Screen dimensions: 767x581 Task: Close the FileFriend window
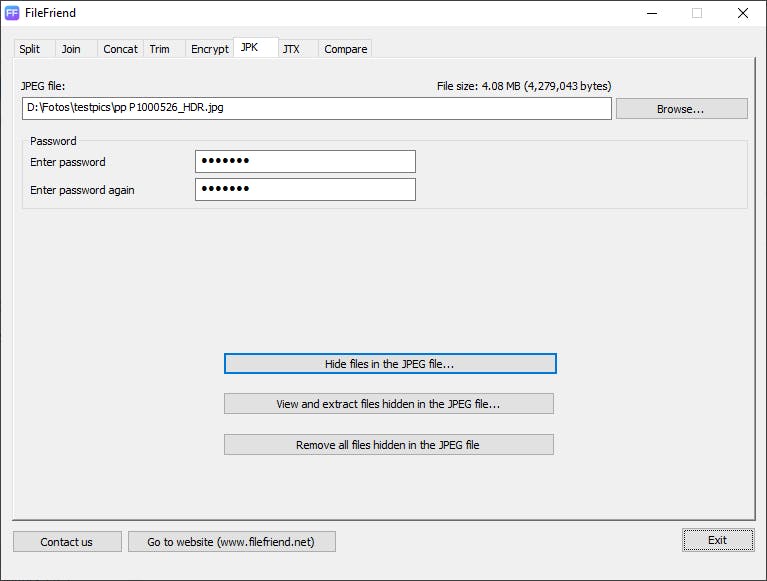pyautogui.click(x=743, y=13)
